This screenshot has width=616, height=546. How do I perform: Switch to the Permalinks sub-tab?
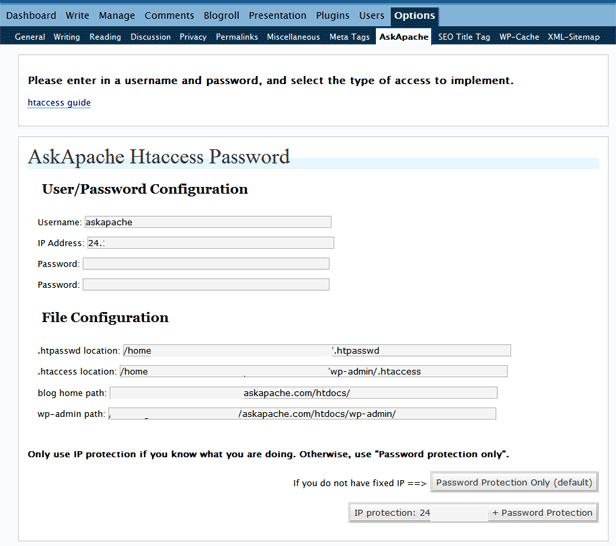(236, 37)
